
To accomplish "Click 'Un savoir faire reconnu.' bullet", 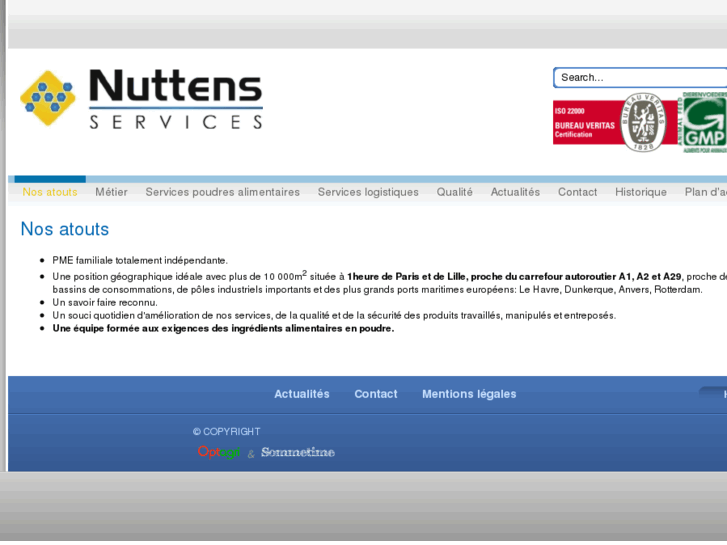I will pos(105,302).
